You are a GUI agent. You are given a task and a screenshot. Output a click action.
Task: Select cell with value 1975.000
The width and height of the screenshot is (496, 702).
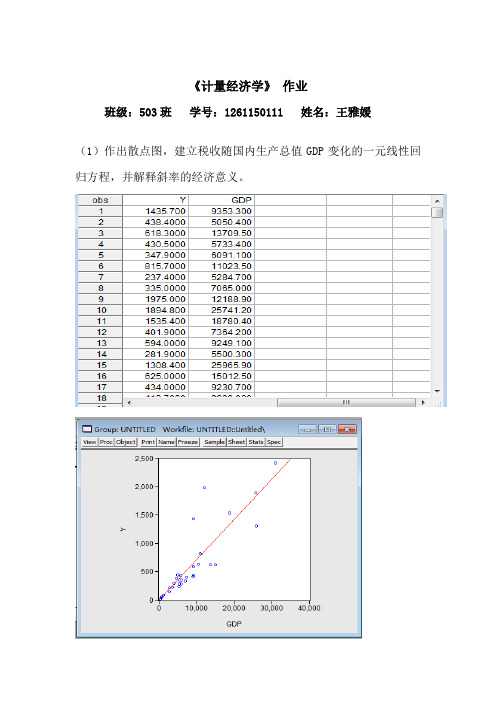click(155, 299)
